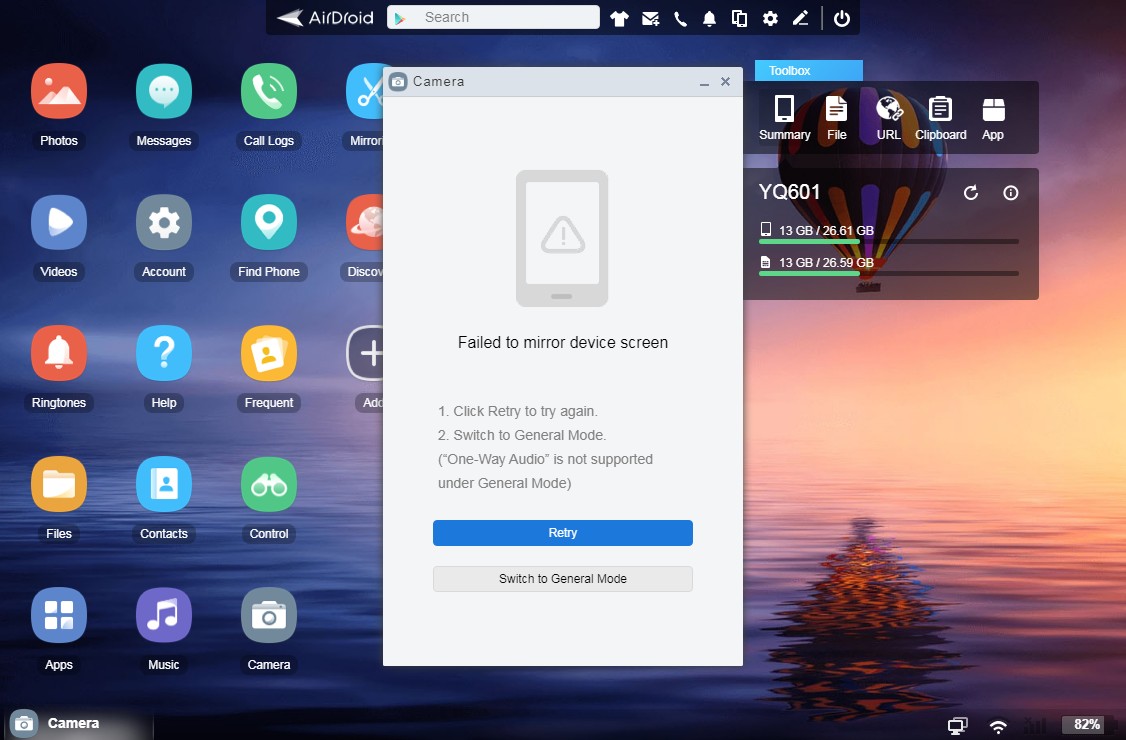This screenshot has height=740, width=1126.
Task: Open the Messages app icon
Action: click(x=164, y=92)
